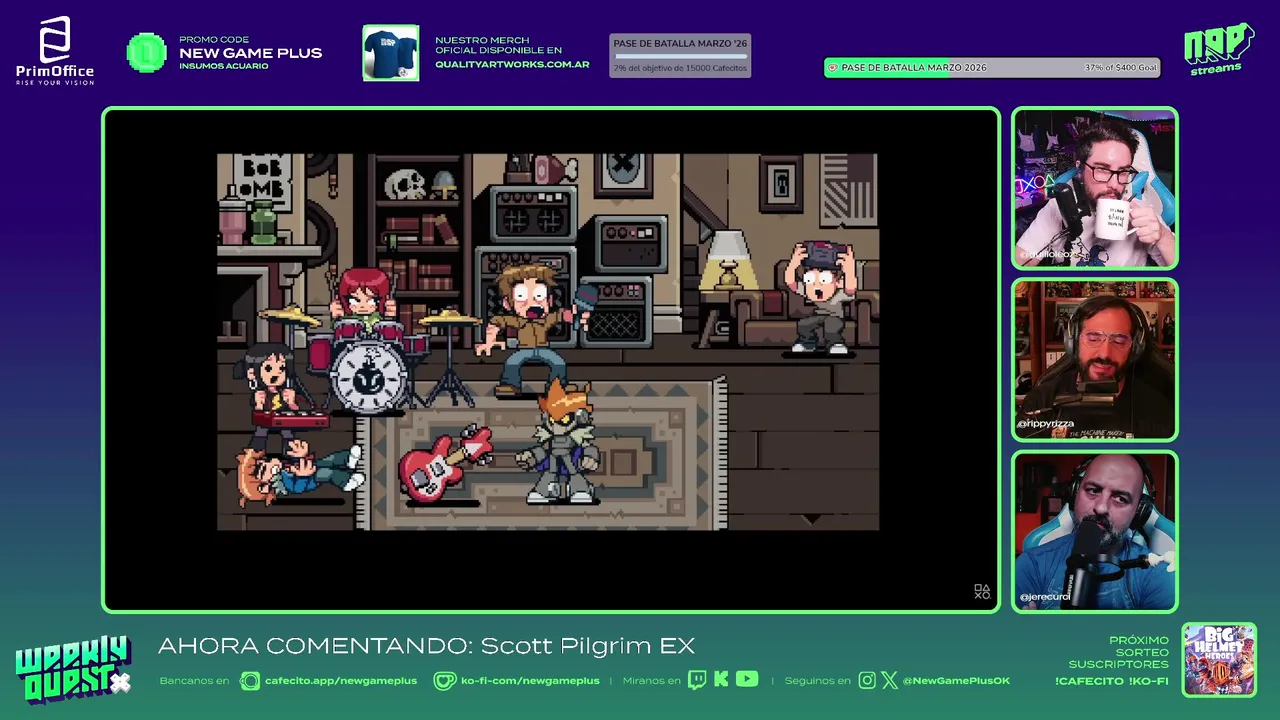Click the skull on the bookshelf
Screen dimensions: 1280x720
pyautogui.click(x=406, y=185)
